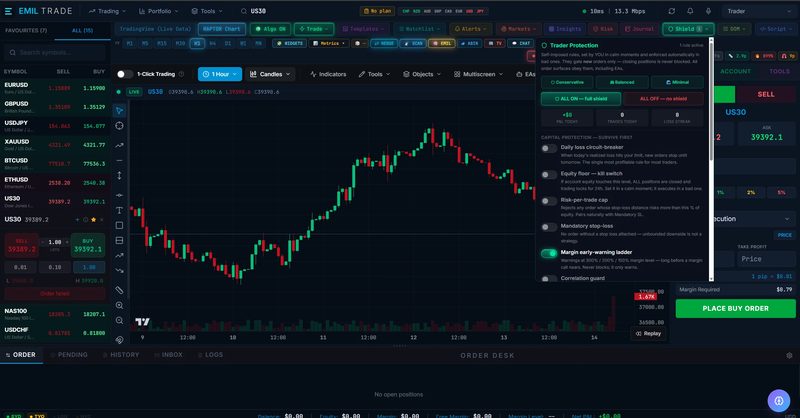Select the text annotation tool
This screenshot has width=800, height=418.
119,210
